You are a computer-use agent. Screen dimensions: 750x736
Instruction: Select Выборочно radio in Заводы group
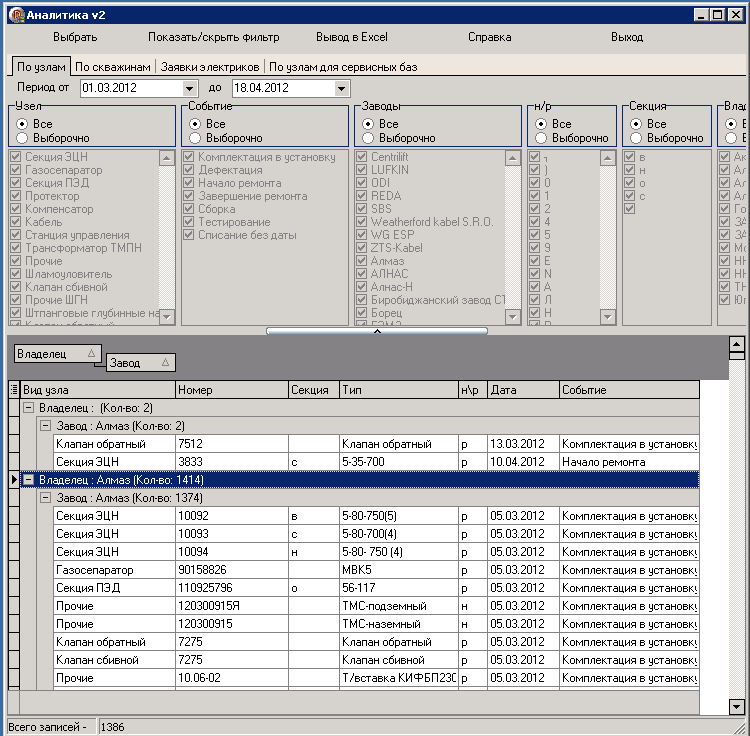coord(368,138)
